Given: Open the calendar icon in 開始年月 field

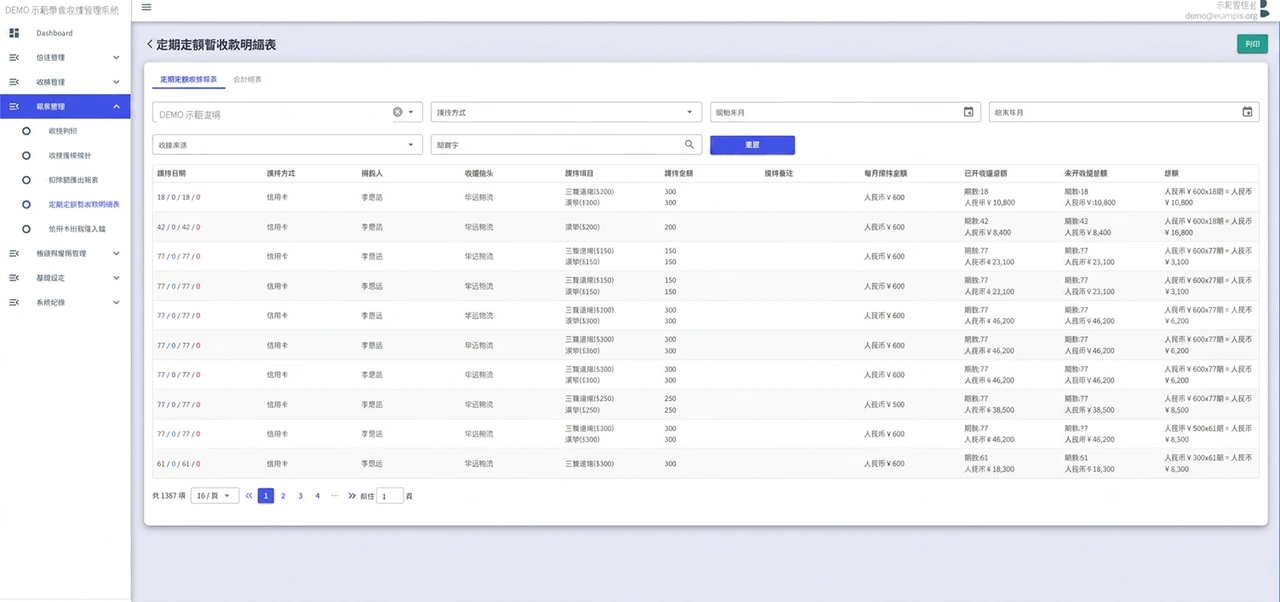Looking at the screenshot, I should 968,112.
